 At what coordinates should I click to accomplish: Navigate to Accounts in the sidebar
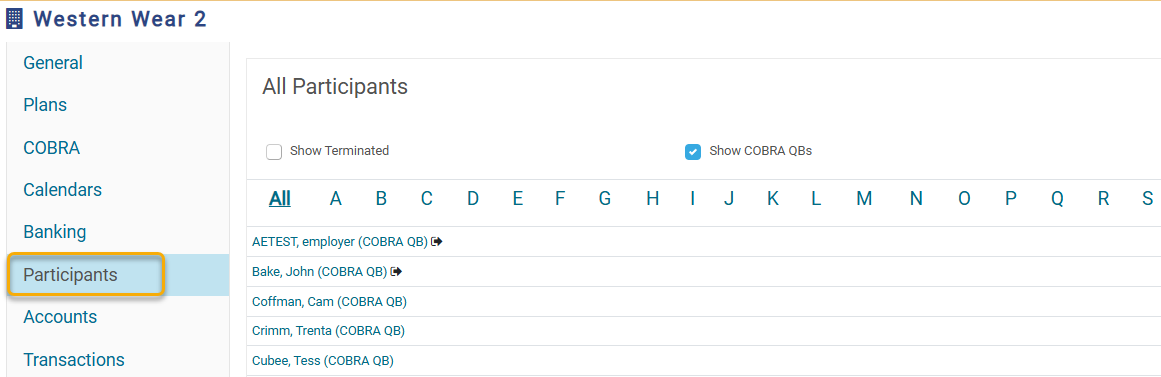coord(60,317)
